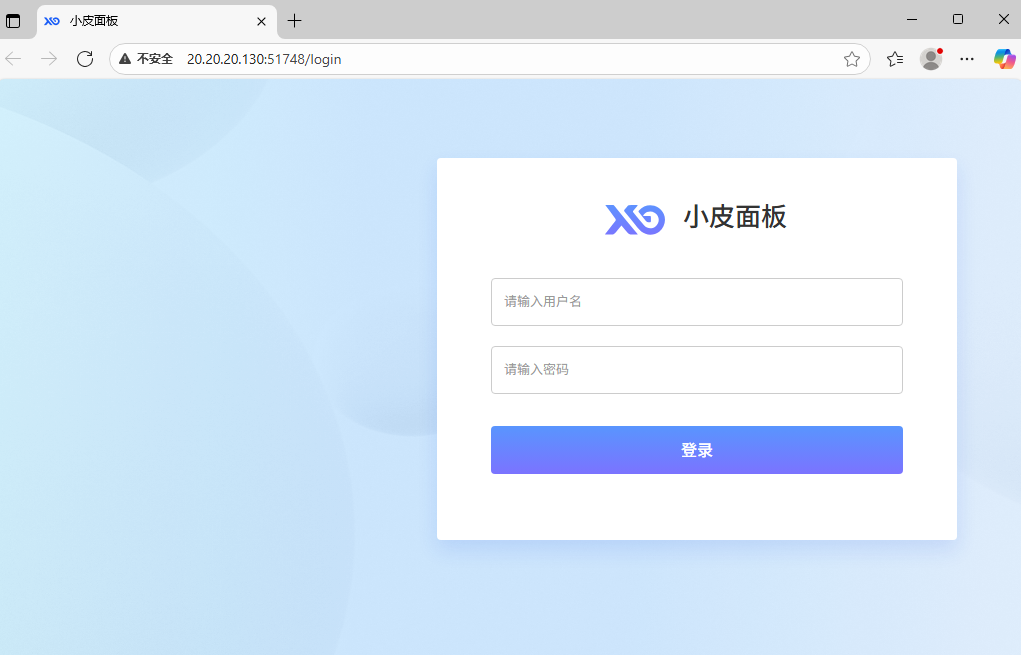Add this page to favorites star
Image resolution: width=1021 pixels, height=655 pixels.
tap(851, 59)
